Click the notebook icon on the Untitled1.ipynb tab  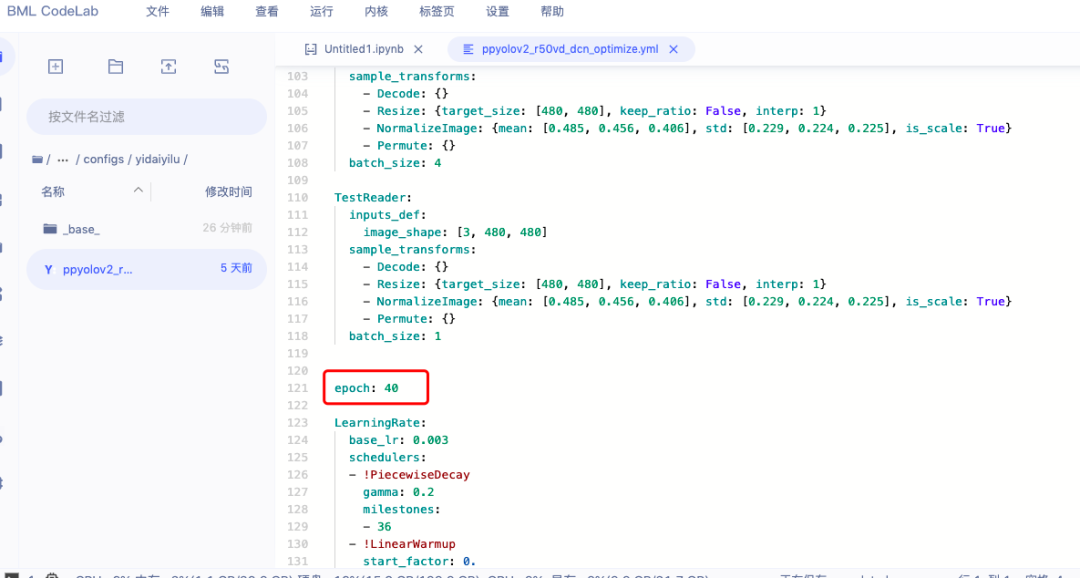(x=311, y=49)
